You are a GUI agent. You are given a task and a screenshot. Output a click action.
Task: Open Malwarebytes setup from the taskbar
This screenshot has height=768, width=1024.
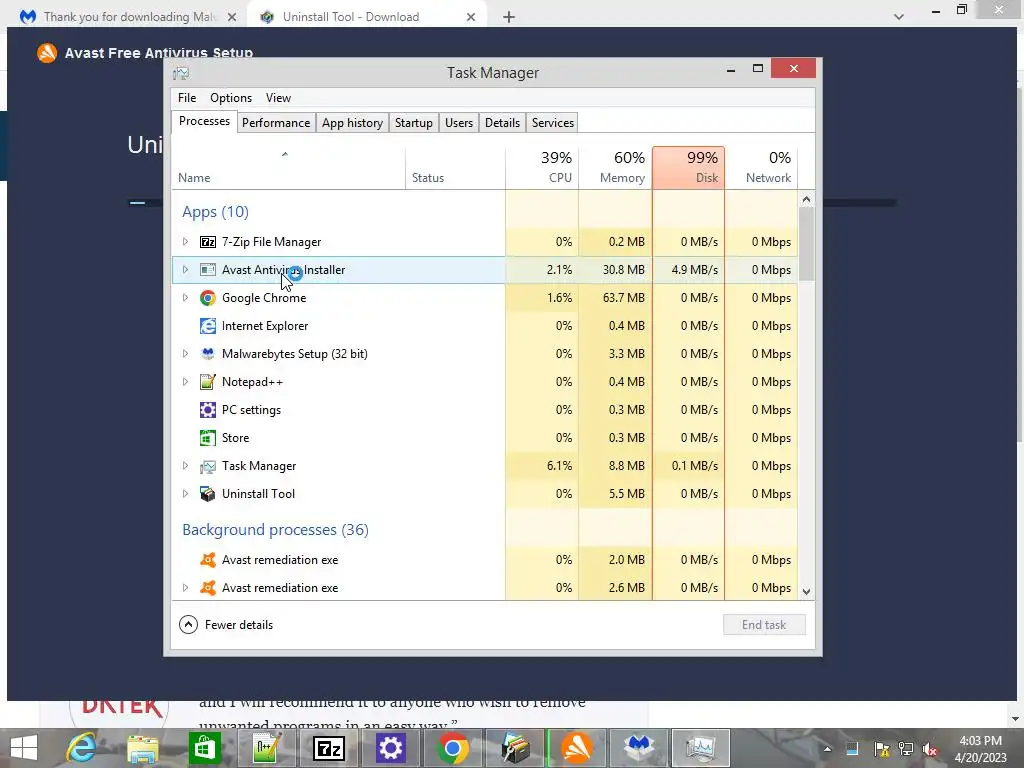[x=639, y=748]
